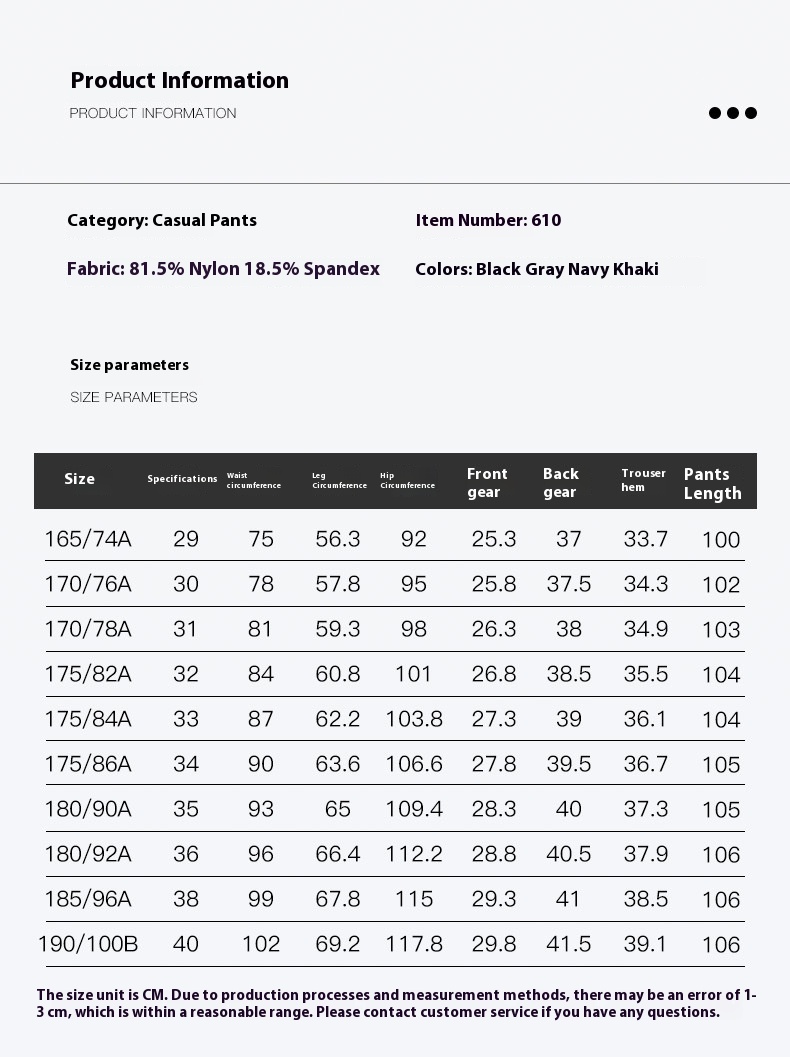Click the three-dot more options icon
This screenshot has height=1057, width=790.
732,113
